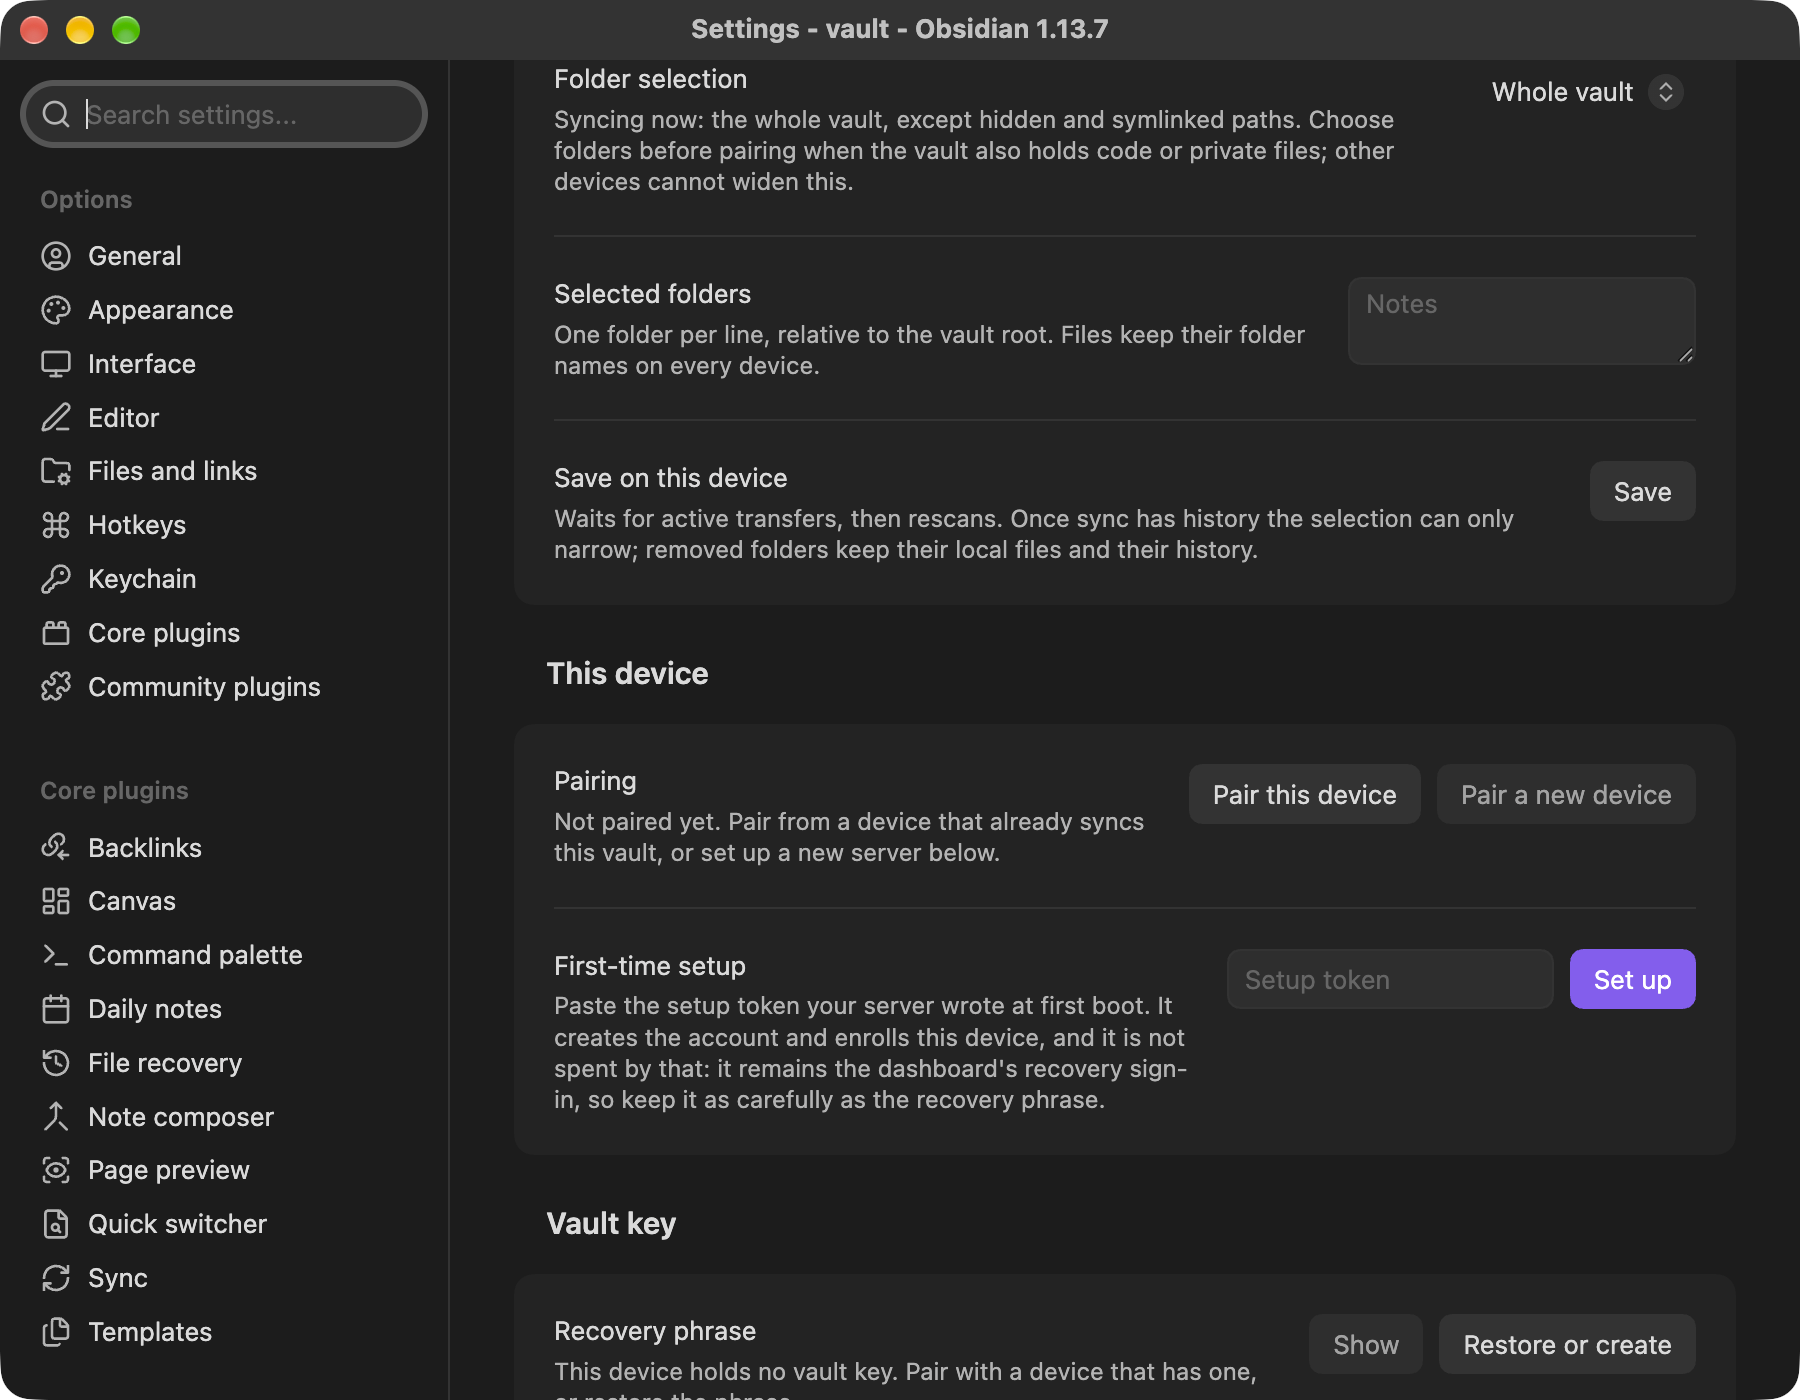Click the search magnifier icon
This screenshot has height=1400, width=1800.
coord(56,114)
